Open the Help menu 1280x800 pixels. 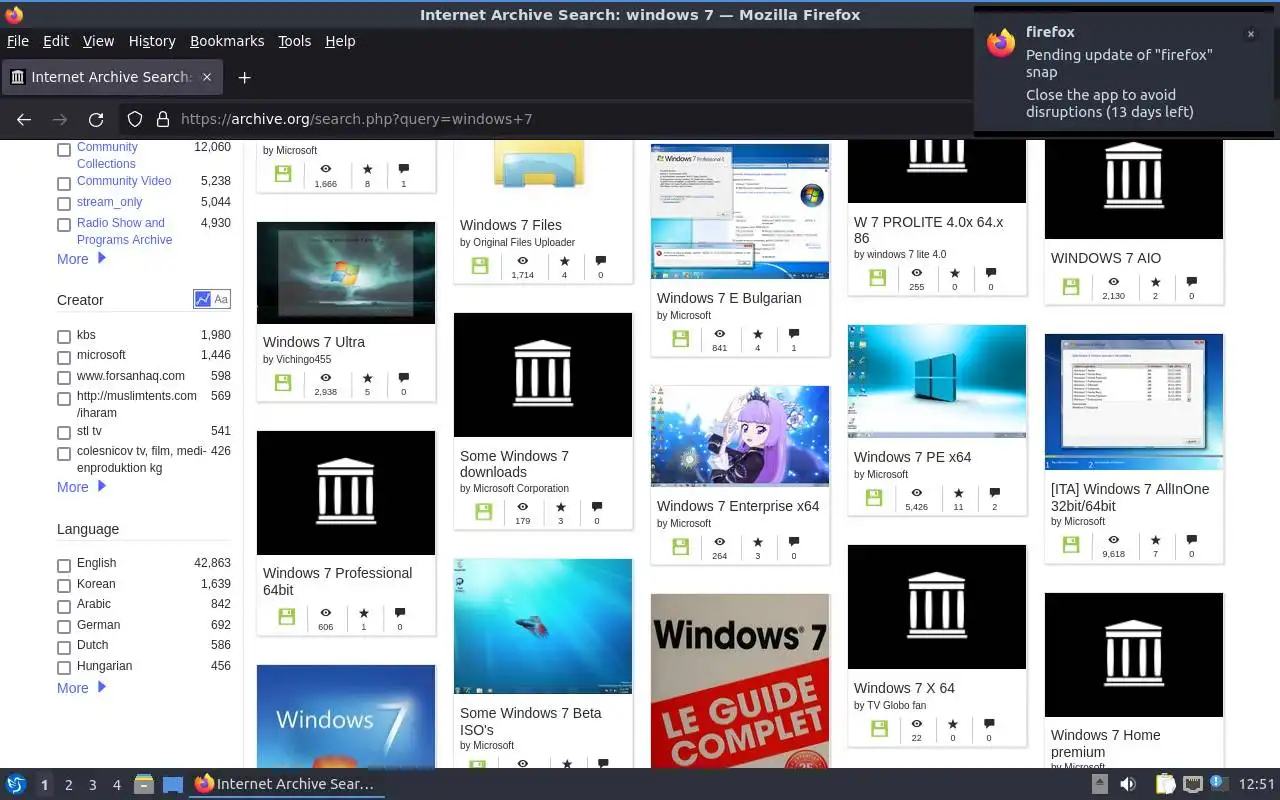pos(340,41)
